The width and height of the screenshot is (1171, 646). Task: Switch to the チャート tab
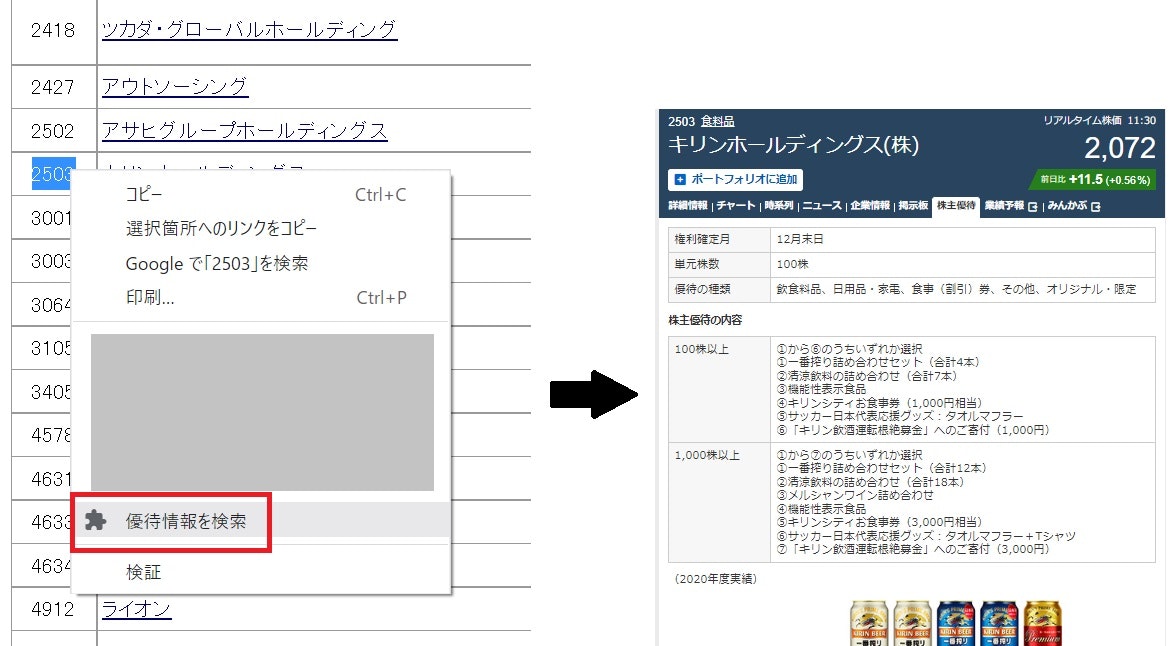[736, 205]
